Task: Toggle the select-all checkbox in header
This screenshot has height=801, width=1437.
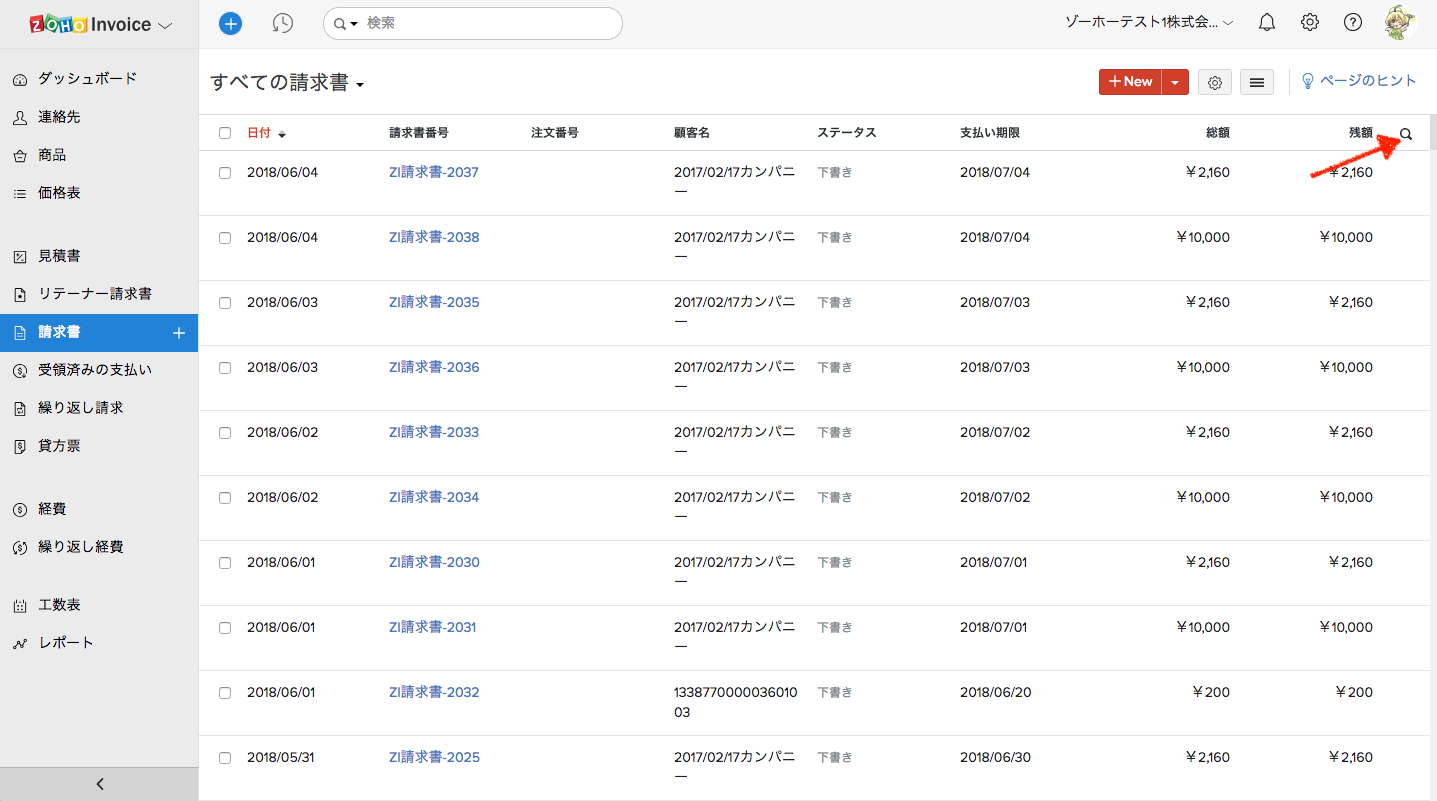Action: click(225, 133)
